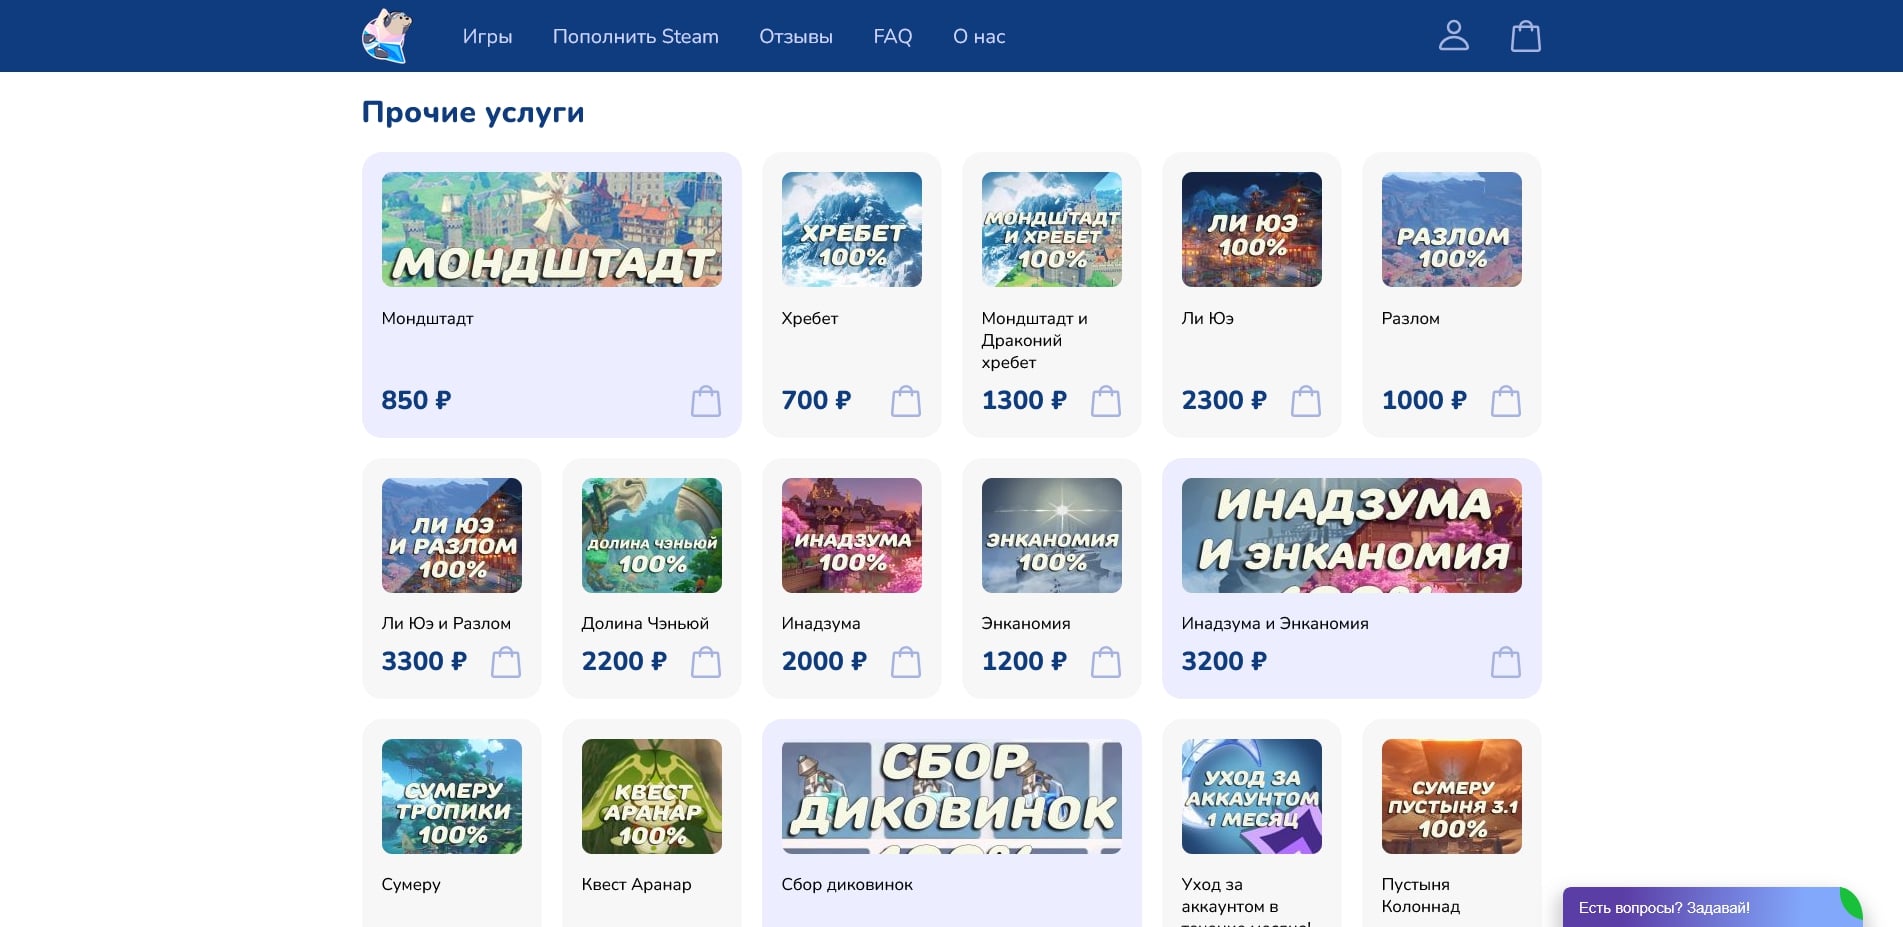Add Хребет to cart via bag icon
Image resolution: width=1903 pixels, height=927 pixels.
[905, 400]
